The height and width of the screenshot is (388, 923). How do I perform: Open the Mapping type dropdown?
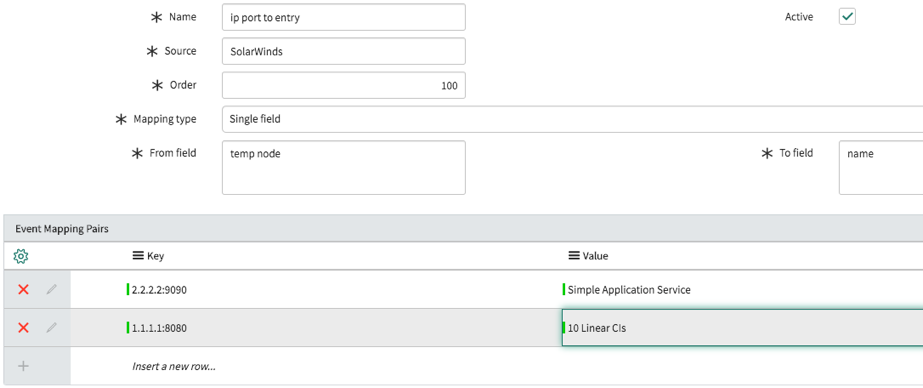click(572, 120)
